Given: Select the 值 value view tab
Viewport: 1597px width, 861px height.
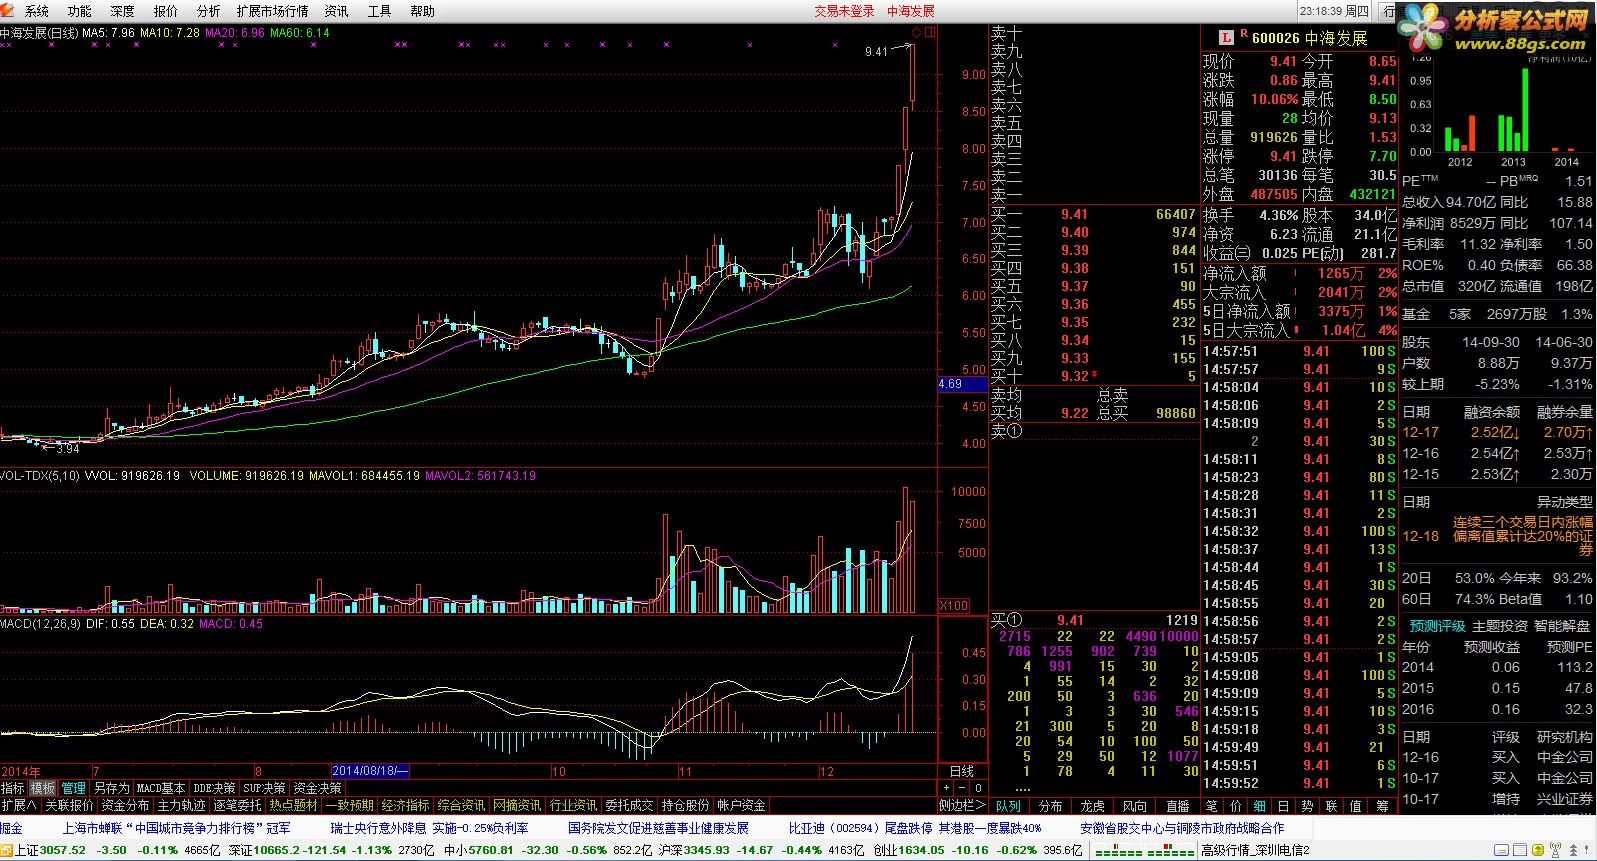Looking at the screenshot, I should click(1355, 805).
